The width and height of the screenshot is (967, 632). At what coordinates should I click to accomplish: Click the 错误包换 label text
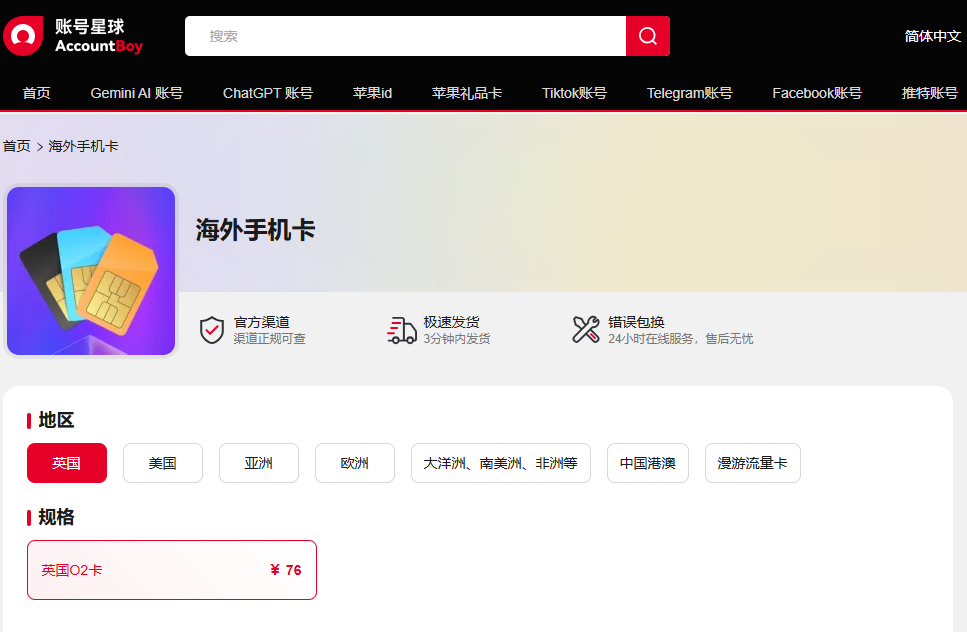636,322
